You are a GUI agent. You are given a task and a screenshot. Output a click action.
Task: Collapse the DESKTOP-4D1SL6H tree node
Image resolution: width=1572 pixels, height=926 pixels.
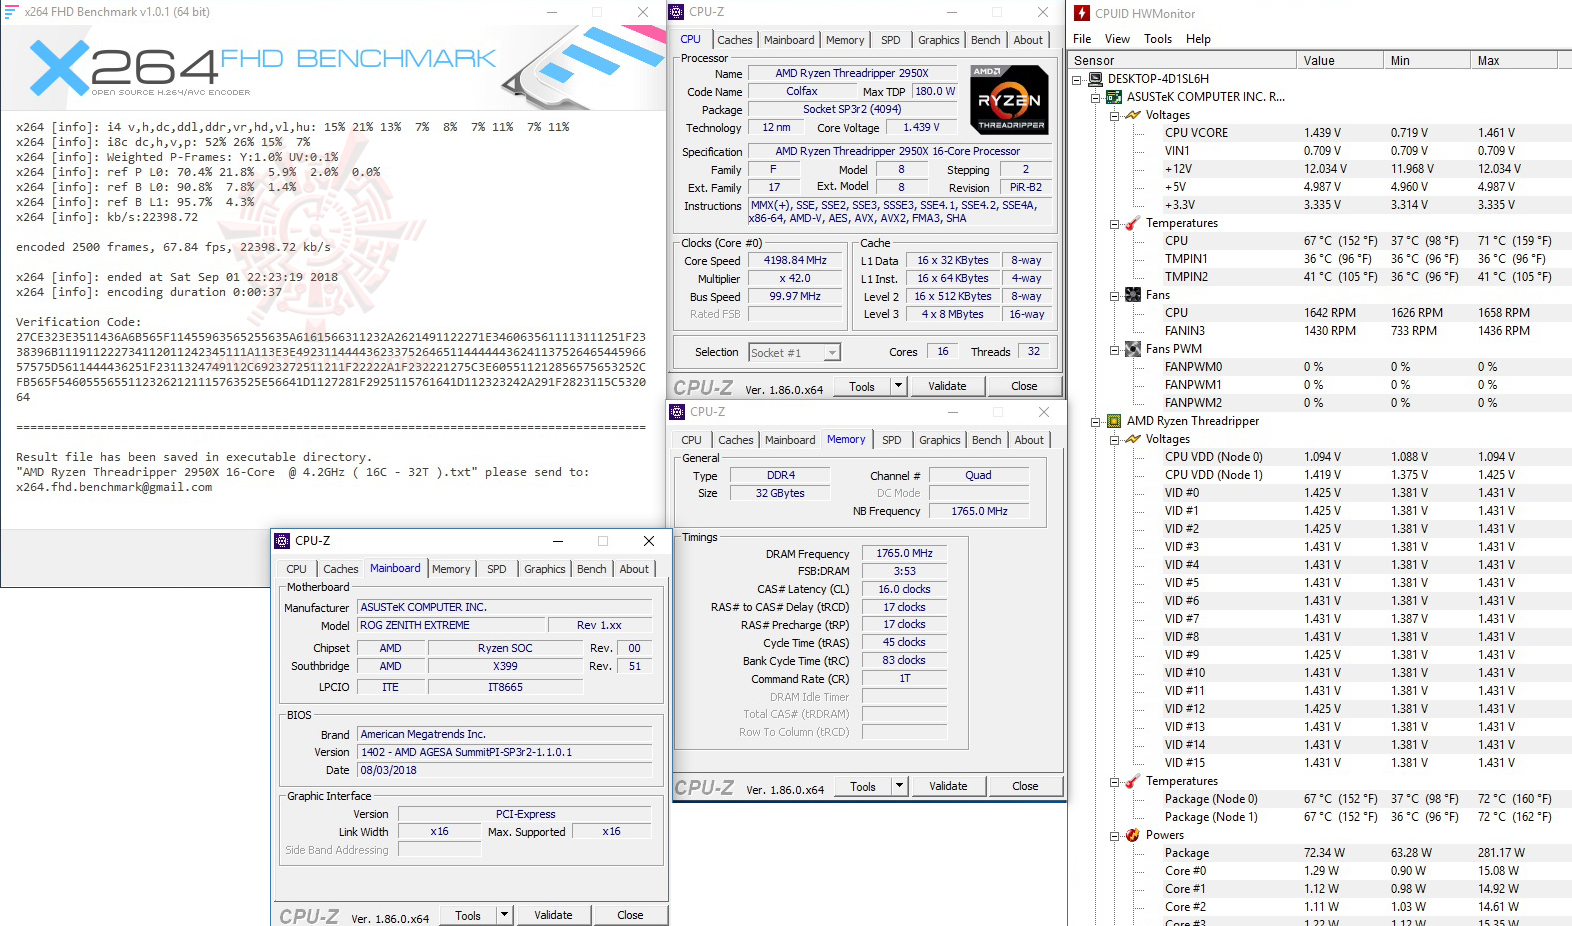pos(1077,80)
